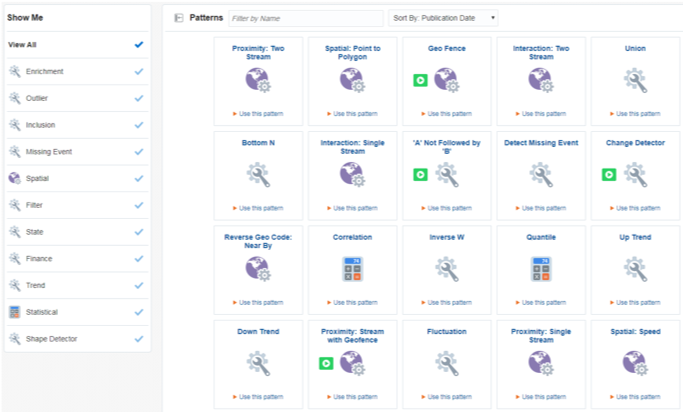The width and height of the screenshot is (683, 412).
Task: Click the Quantile calculator icon
Action: point(540,269)
